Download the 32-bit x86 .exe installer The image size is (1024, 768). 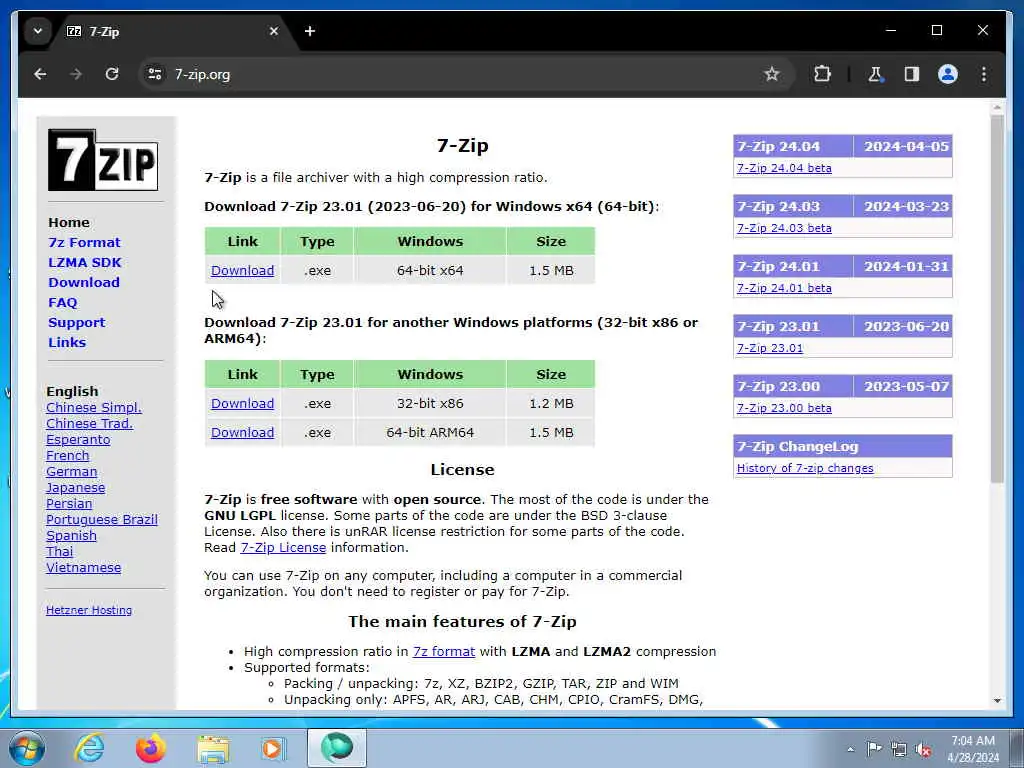pyautogui.click(x=242, y=404)
